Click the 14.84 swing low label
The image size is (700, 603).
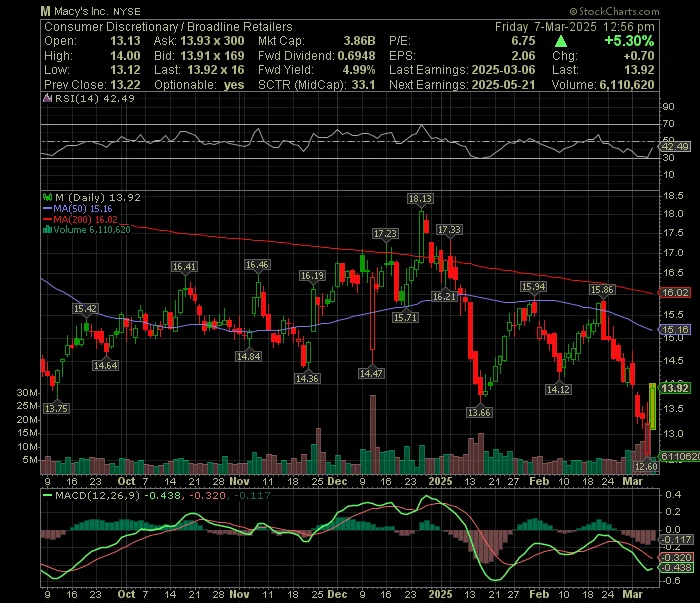249,357
